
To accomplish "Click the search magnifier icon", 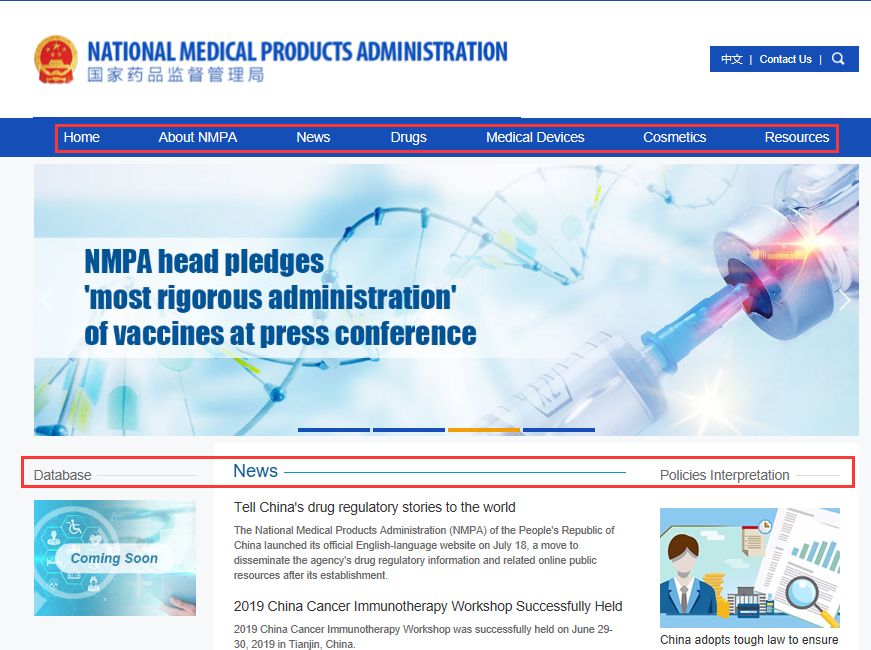I will (x=838, y=59).
